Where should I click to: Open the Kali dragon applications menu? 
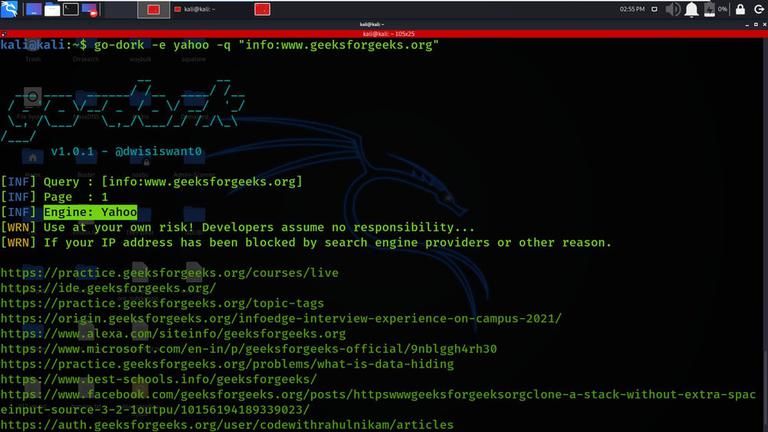tap(9, 9)
